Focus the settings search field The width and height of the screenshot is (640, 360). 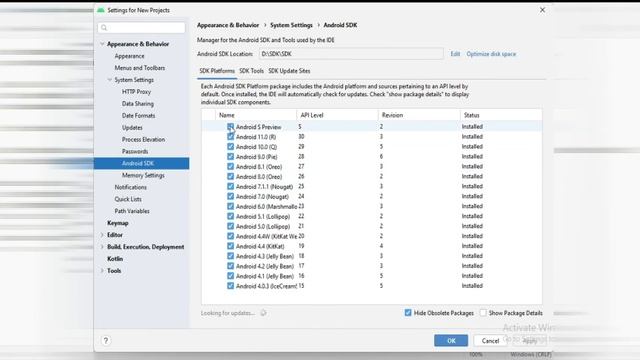141,27
